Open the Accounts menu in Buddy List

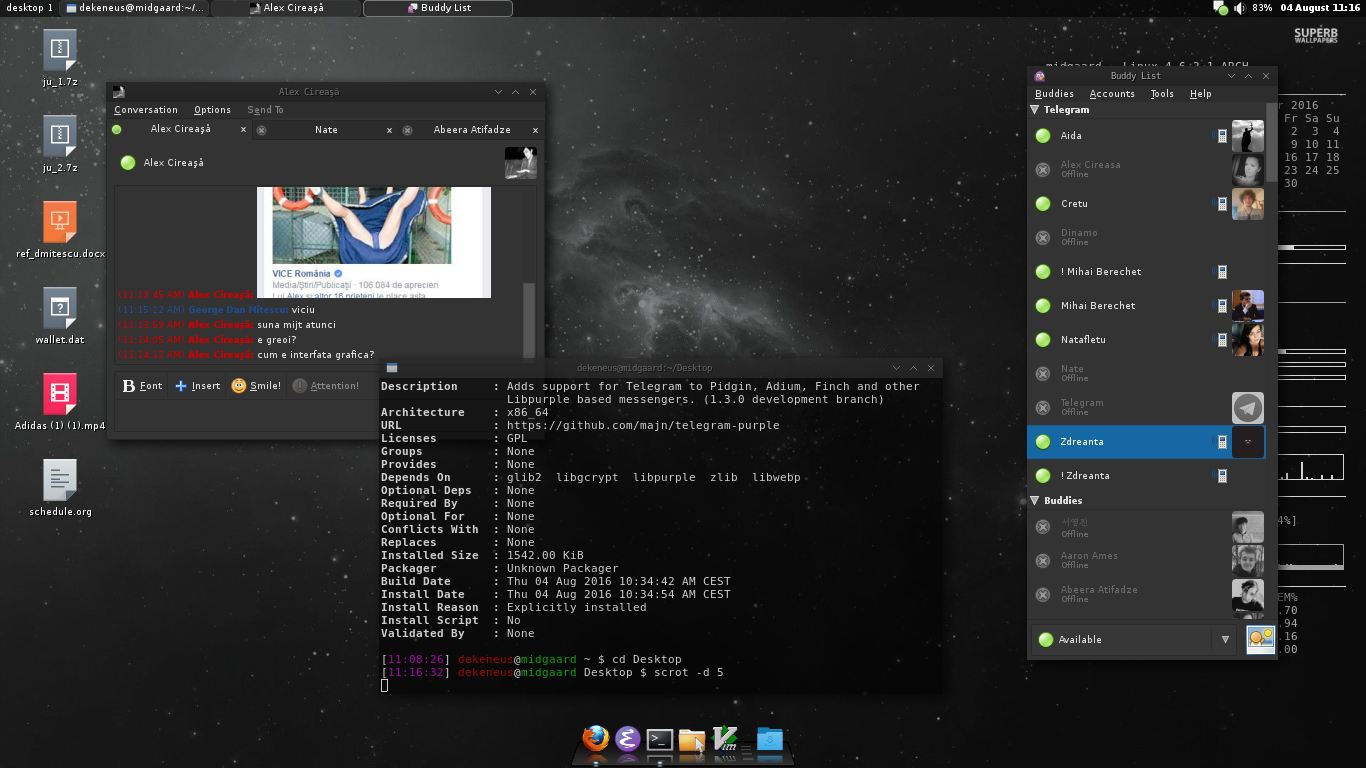click(x=1112, y=94)
